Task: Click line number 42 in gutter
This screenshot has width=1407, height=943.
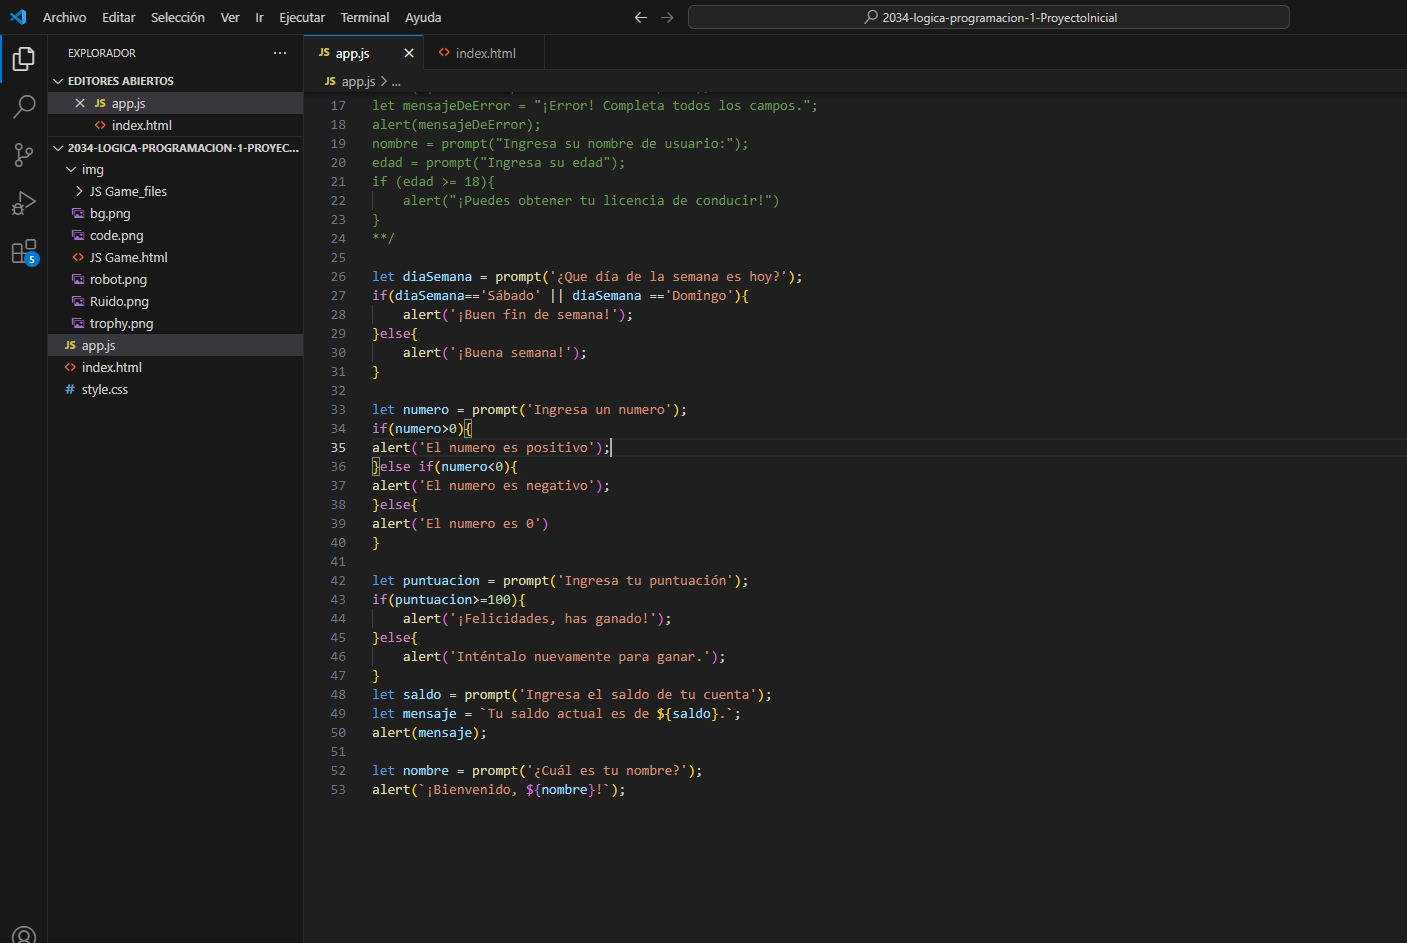Action: pyautogui.click(x=338, y=580)
